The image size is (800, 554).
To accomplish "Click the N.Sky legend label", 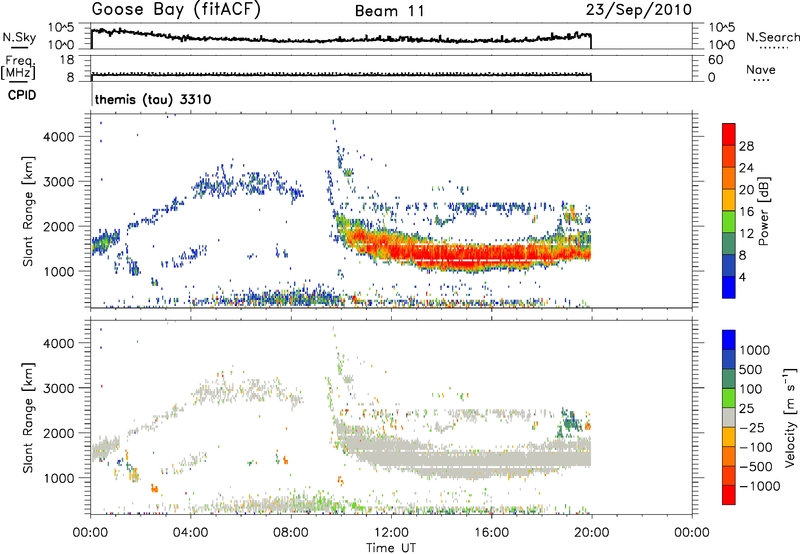I will point(19,37).
